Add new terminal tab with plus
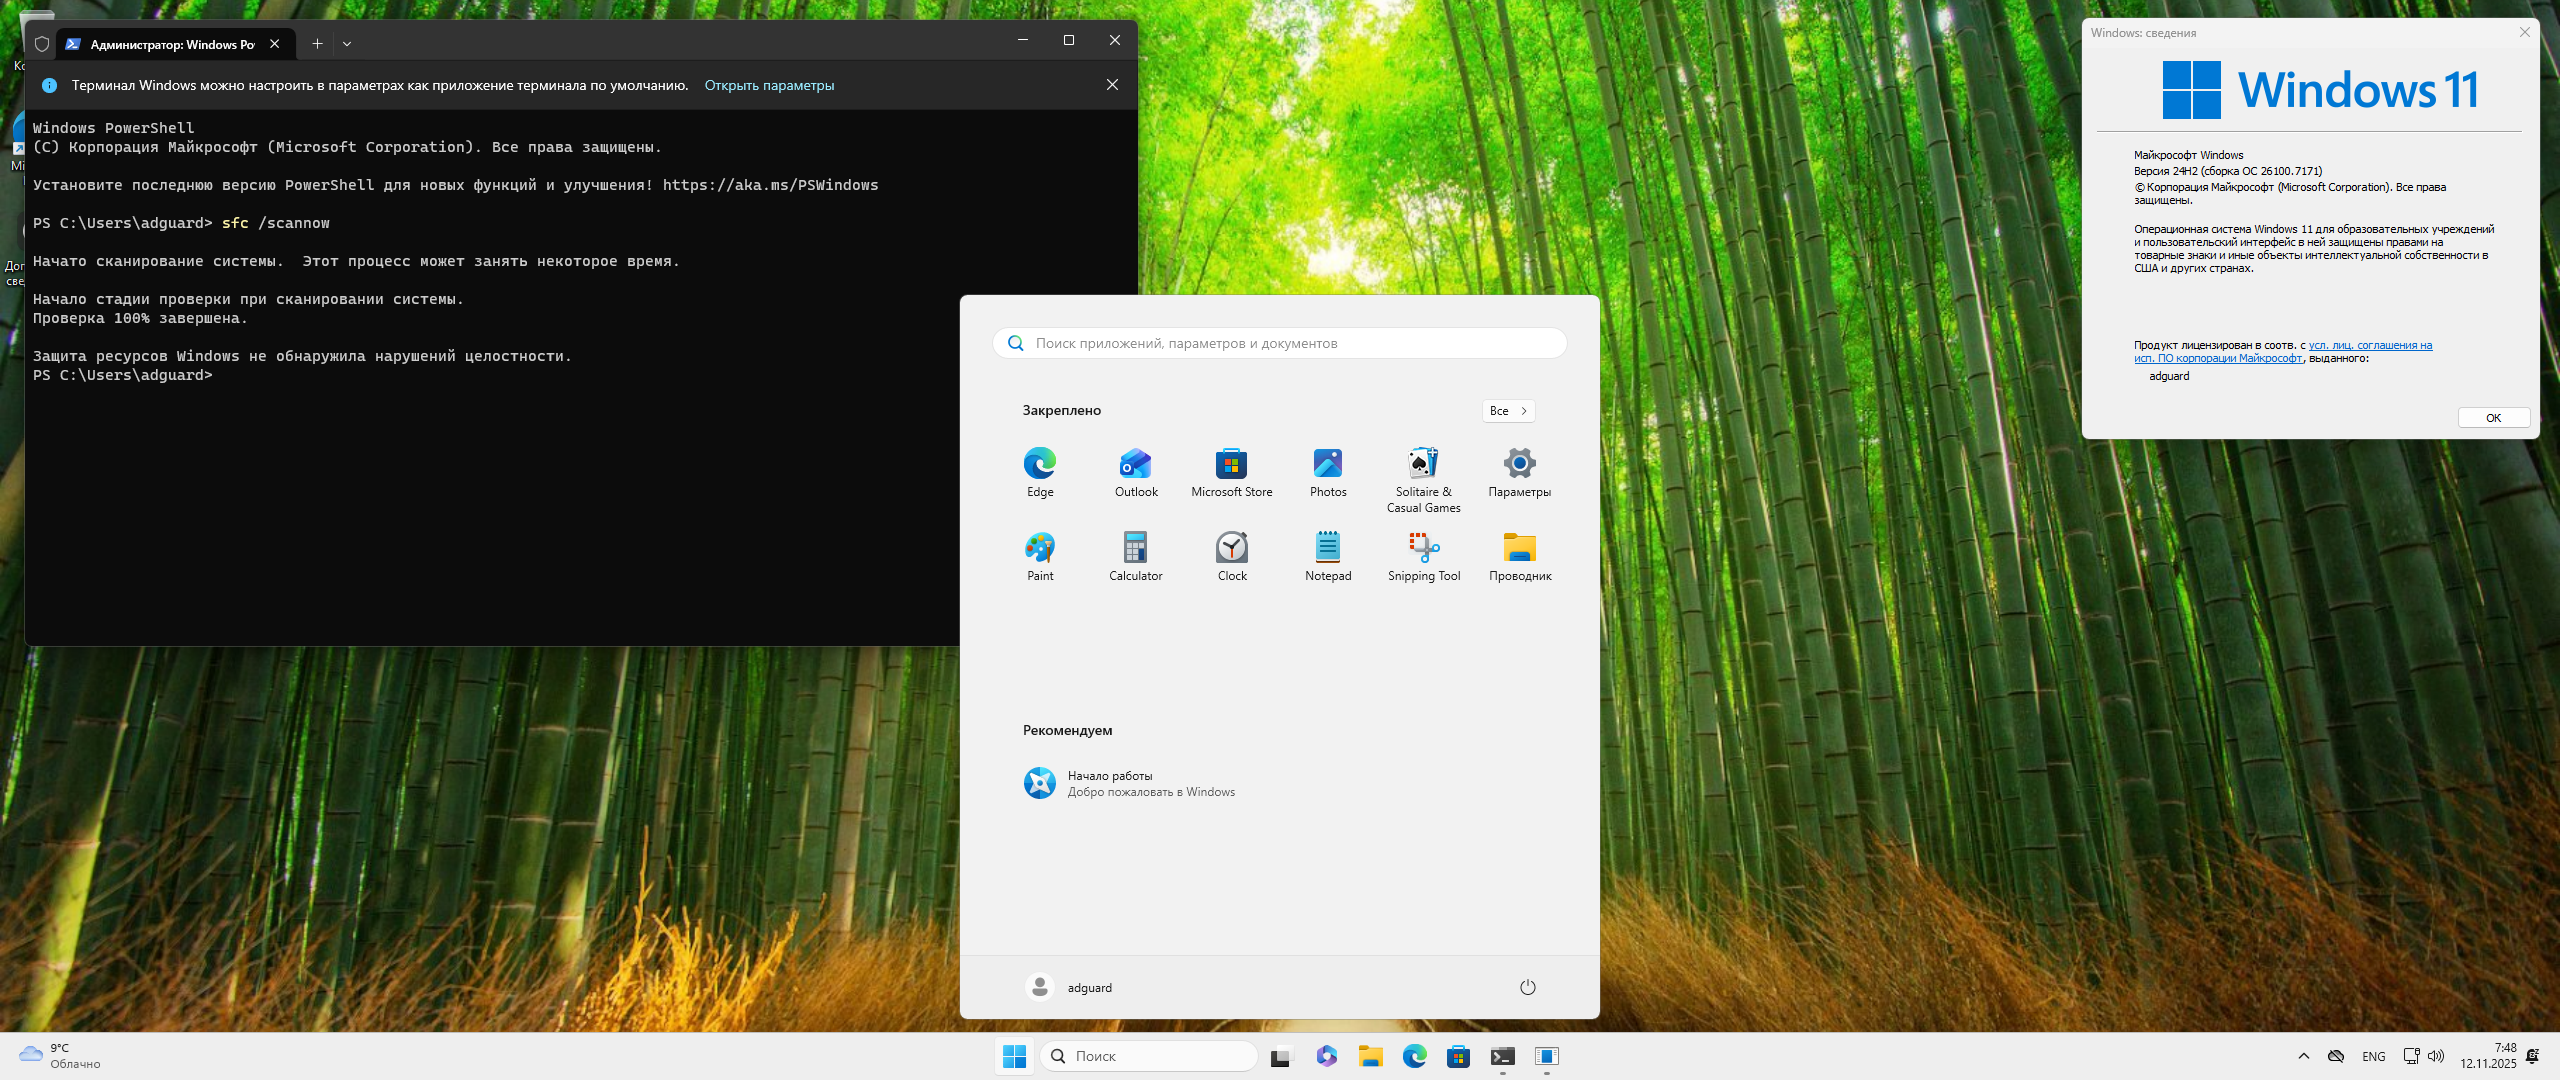Viewport: 2560px width, 1080px height. tap(317, 44)
